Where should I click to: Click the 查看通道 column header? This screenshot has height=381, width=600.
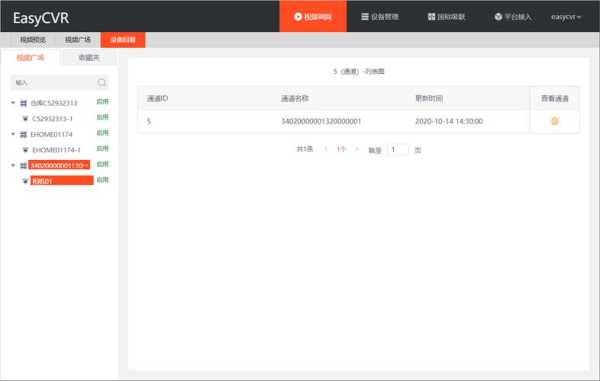tap(555, 98)
